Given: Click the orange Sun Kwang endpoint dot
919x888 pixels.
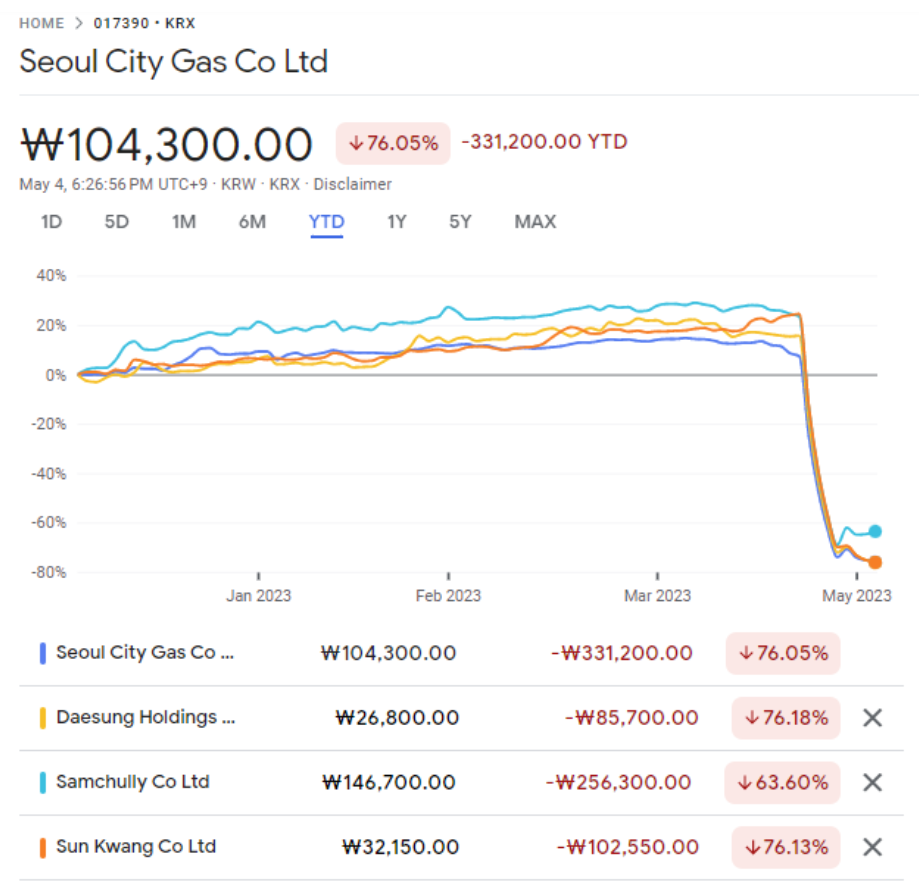Looking at the screenshot, I should pyautogui.click(x=874, y=562).
